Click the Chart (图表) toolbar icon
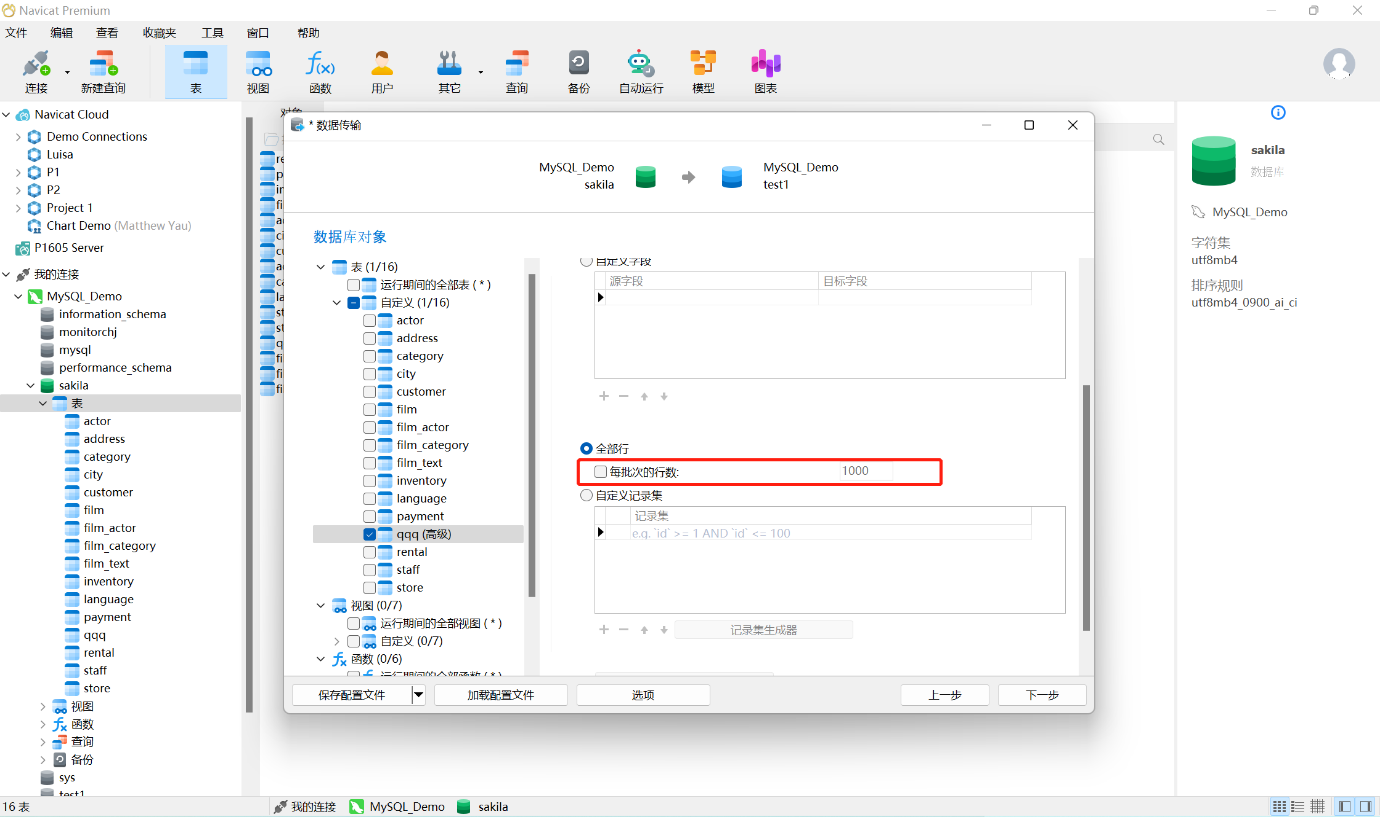 (765, 72)
